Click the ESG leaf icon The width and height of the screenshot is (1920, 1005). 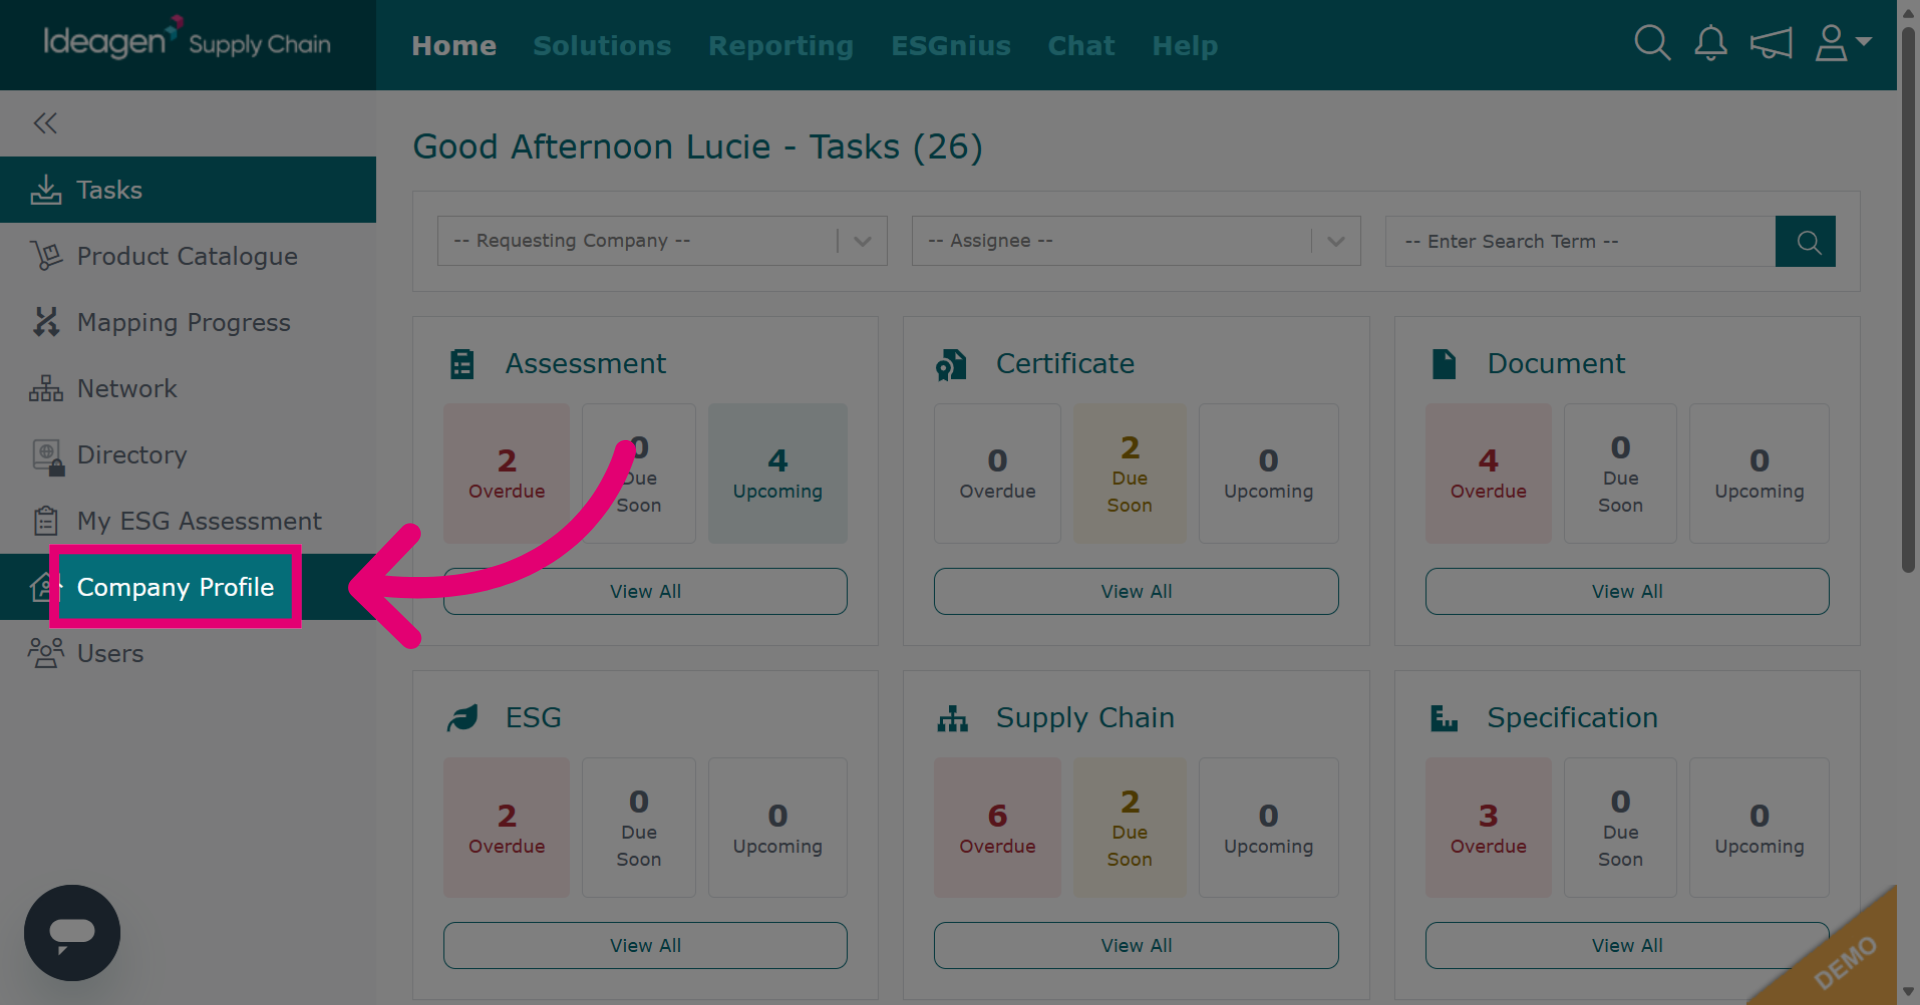[x=462, y=718]
